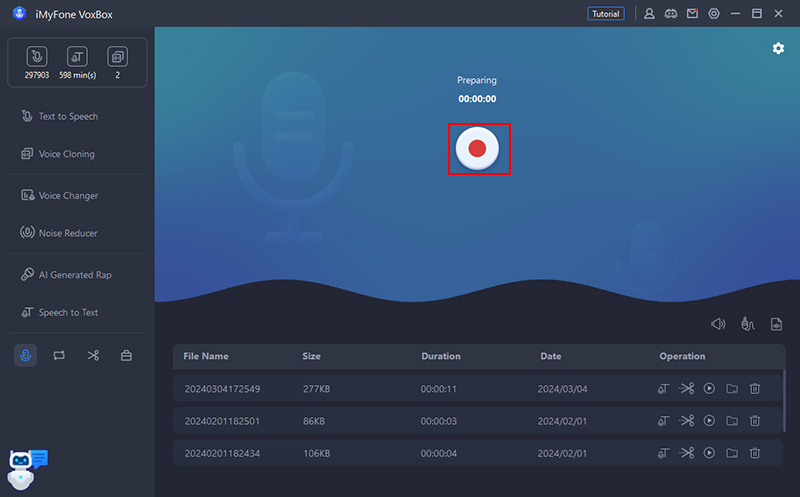The width and height of the screenshot is (800, 497).
Task: Open the chatbot assistant
Action: coord(27,469)
